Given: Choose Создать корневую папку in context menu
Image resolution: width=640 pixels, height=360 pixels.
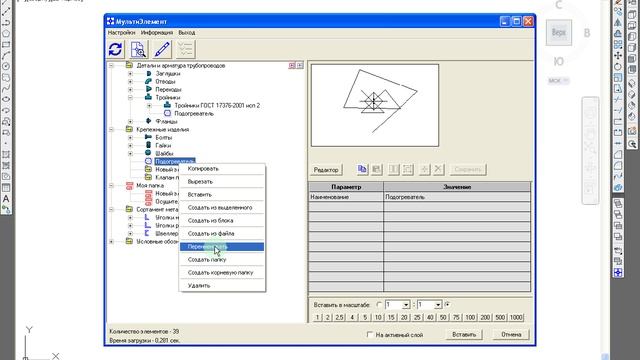Looking at the screenshot, I should (222, 273).
